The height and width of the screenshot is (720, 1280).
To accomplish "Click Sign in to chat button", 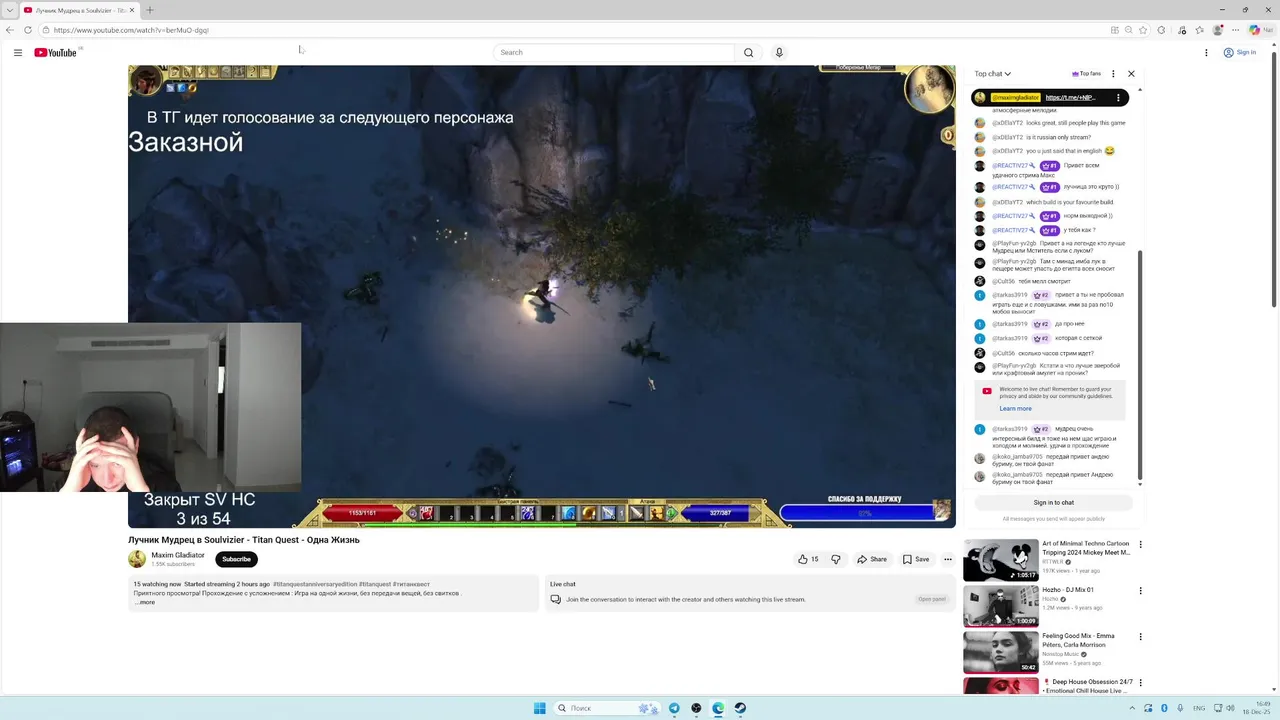I will [x=1053, y=503].
